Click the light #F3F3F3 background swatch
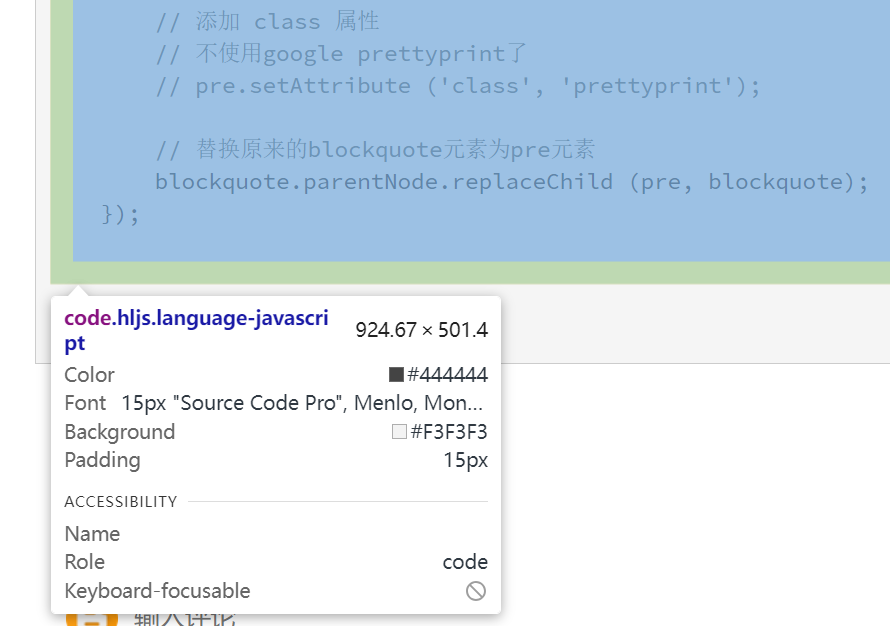The width and height of the screenshot is (890, 626). (399, 432)
